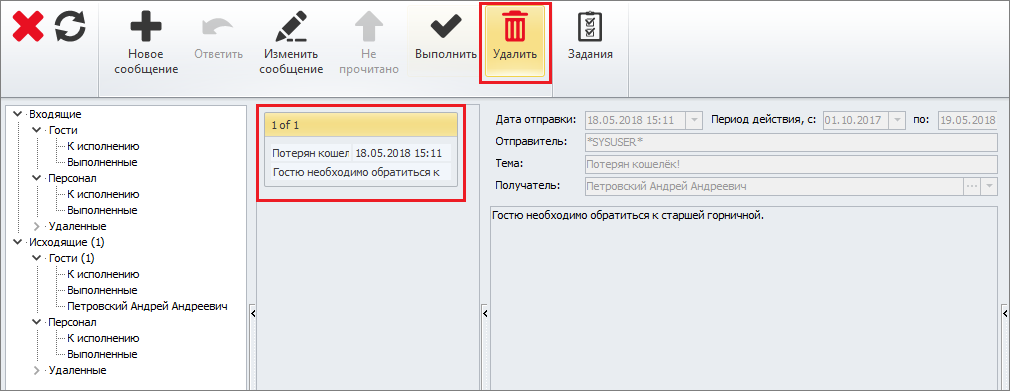Mark message done with Выполнить
Image resolution: width=1010 pixels, height=391 pixels.
446,37
